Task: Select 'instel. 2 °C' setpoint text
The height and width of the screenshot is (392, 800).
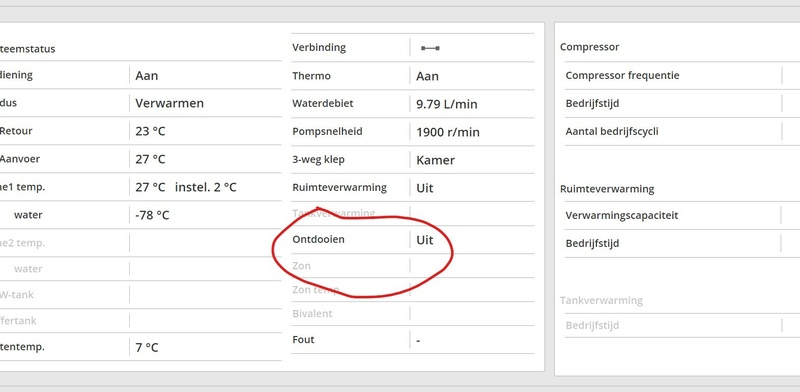Action: (x=206, y=187)
